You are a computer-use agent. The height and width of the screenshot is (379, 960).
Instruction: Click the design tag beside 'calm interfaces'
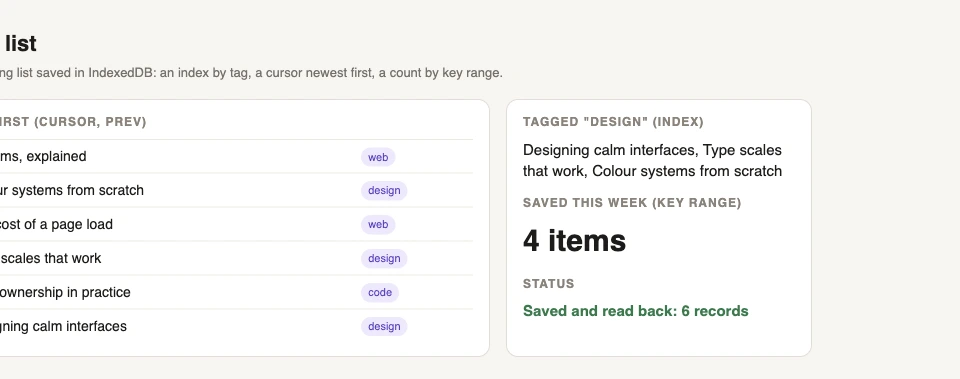tap(384, 327)
